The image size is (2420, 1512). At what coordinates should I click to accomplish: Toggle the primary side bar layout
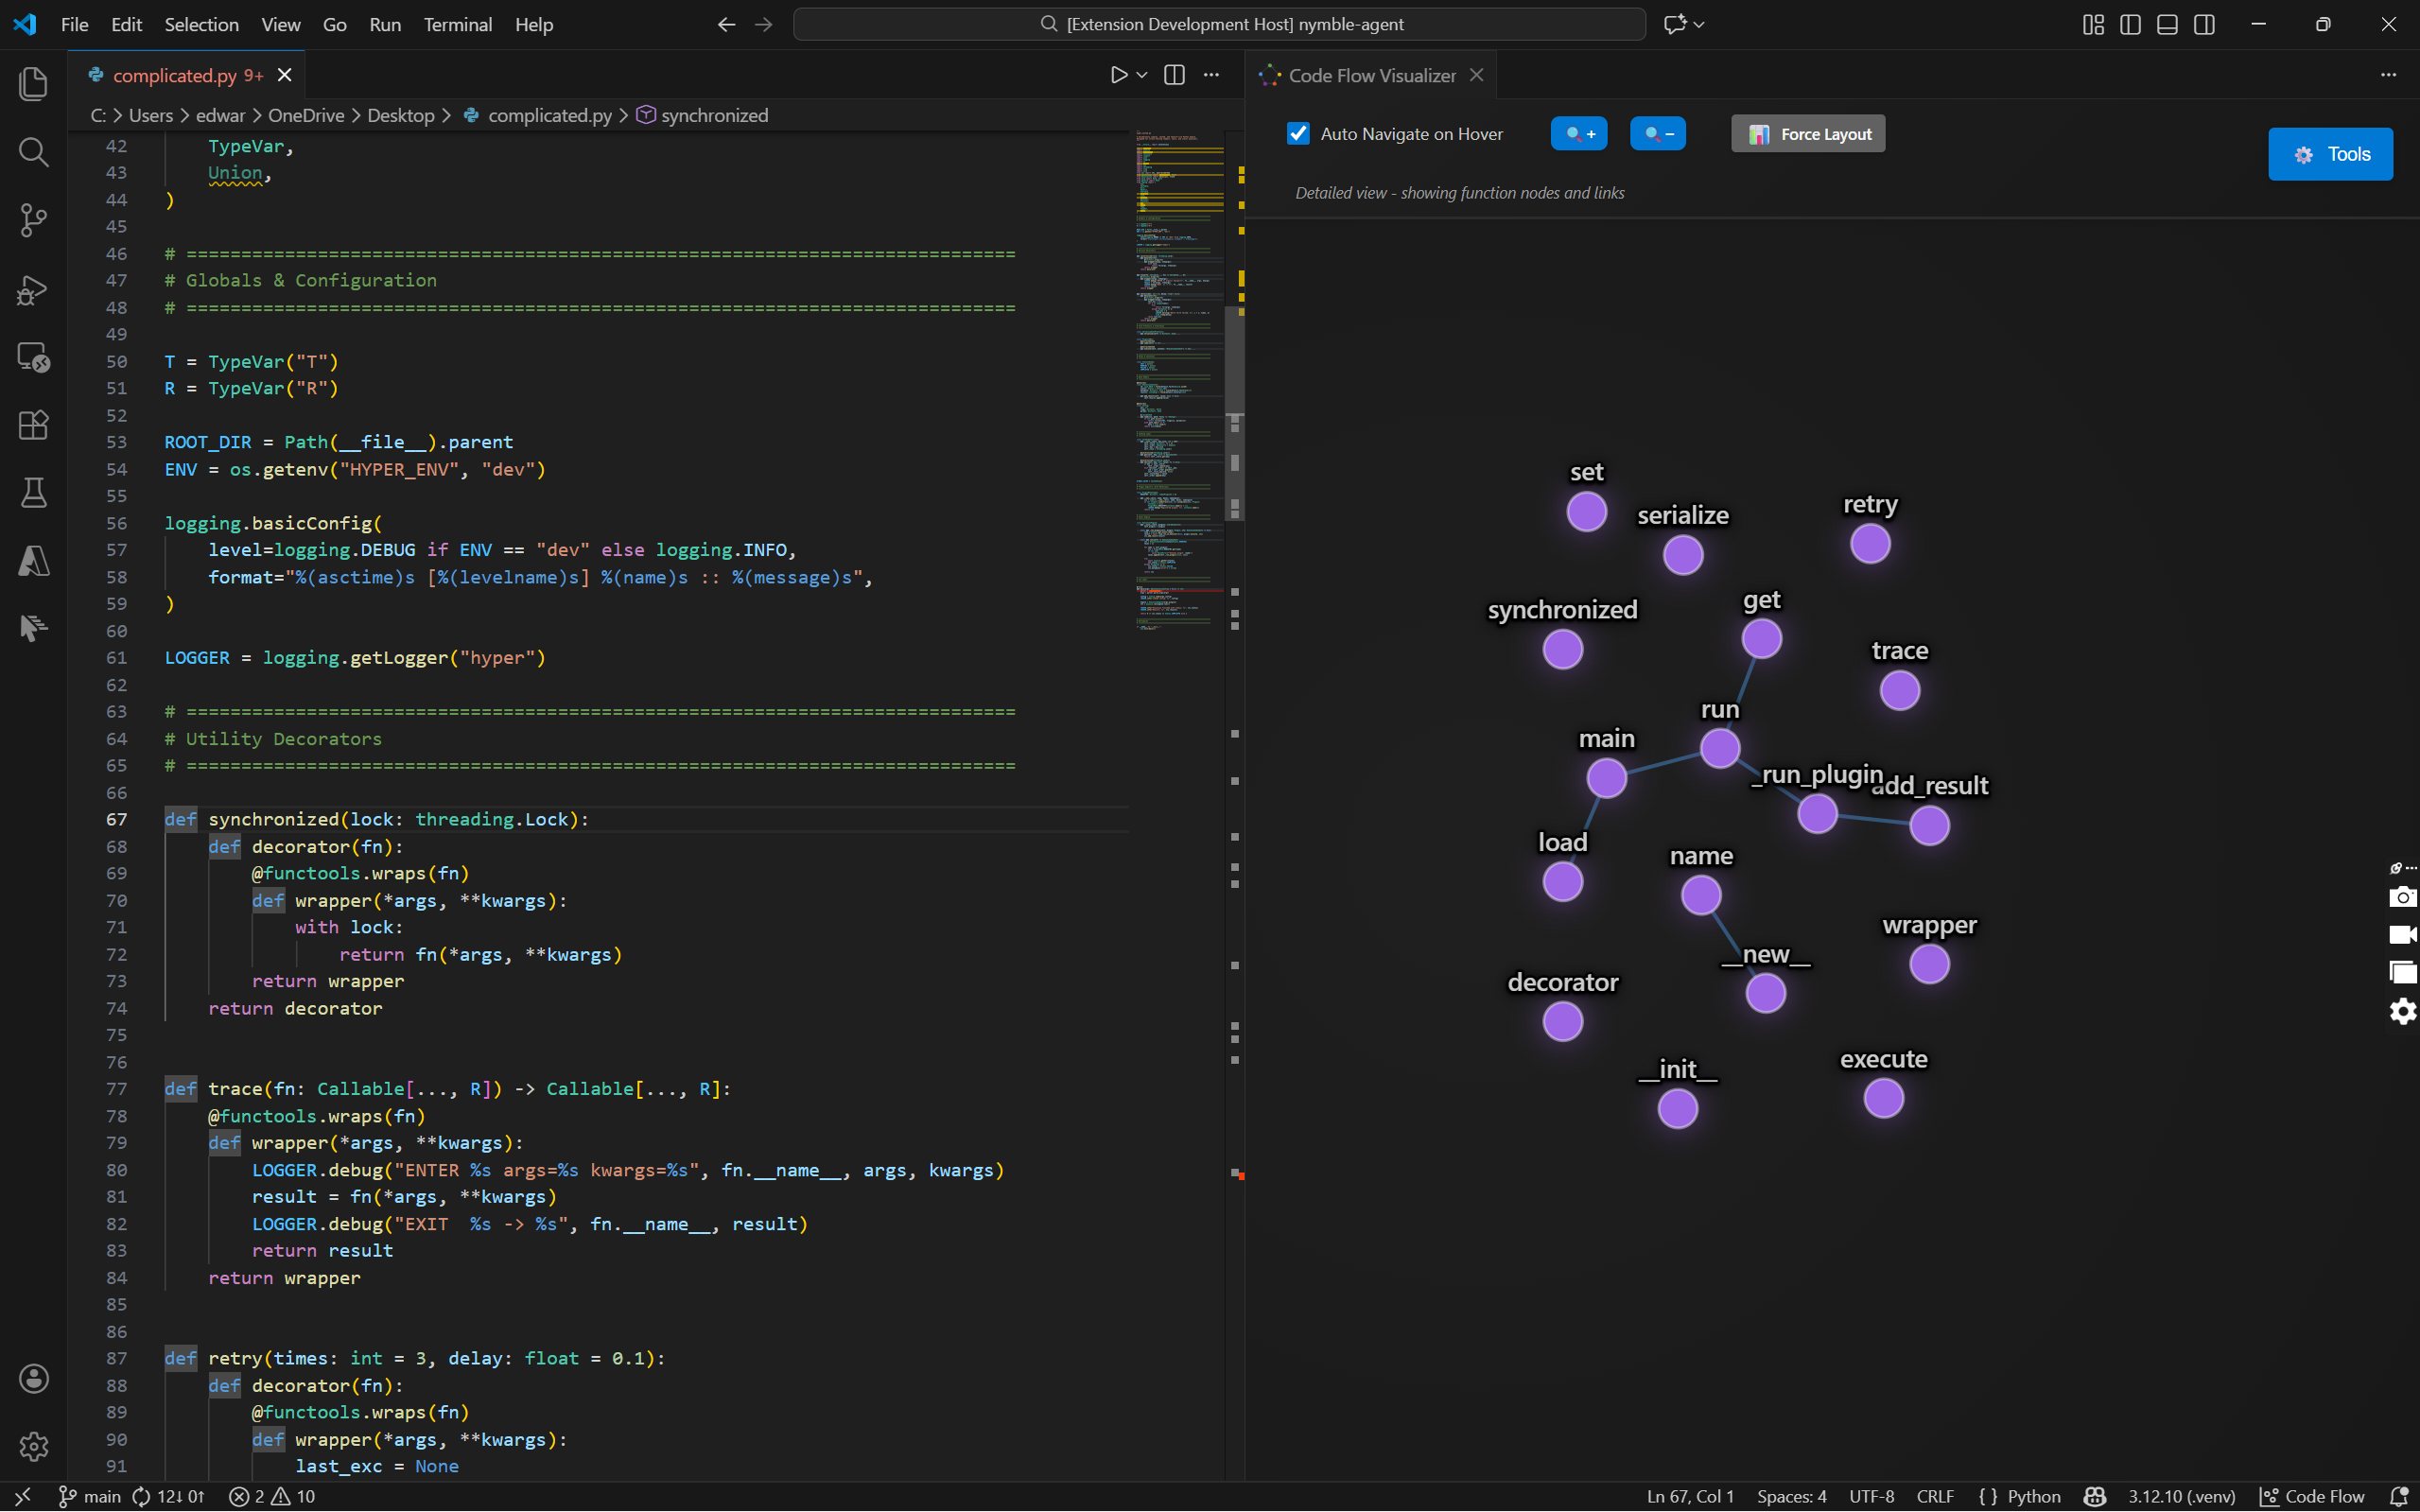[2130, 24]
